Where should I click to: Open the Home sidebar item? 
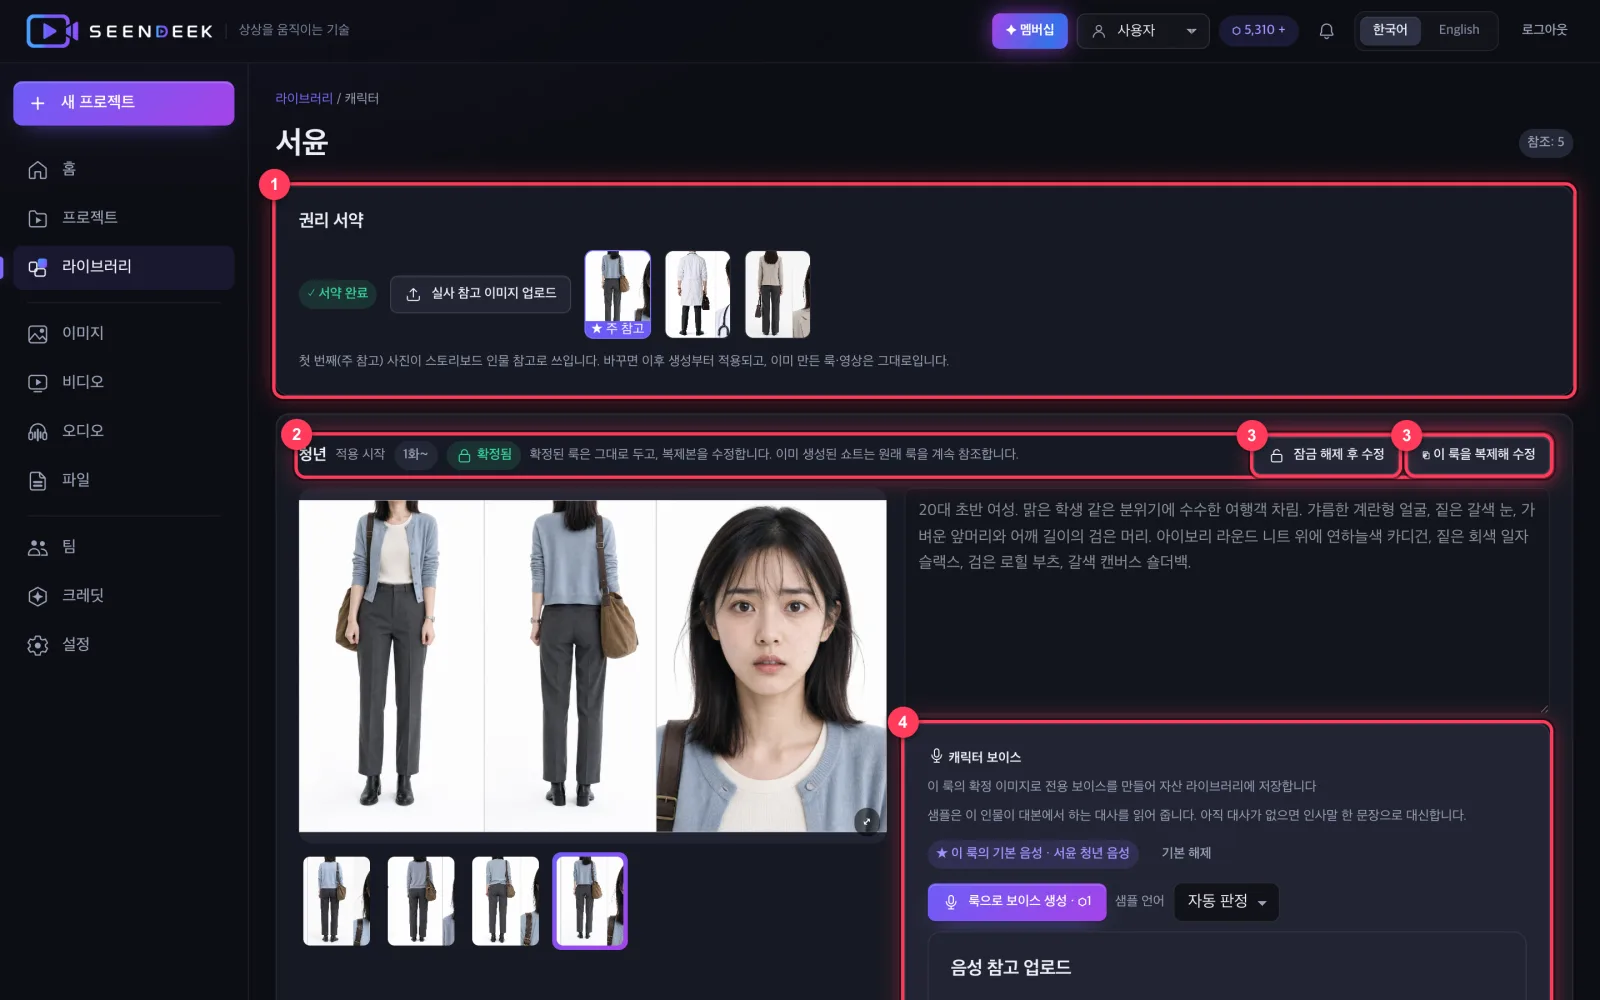(124, 169)
